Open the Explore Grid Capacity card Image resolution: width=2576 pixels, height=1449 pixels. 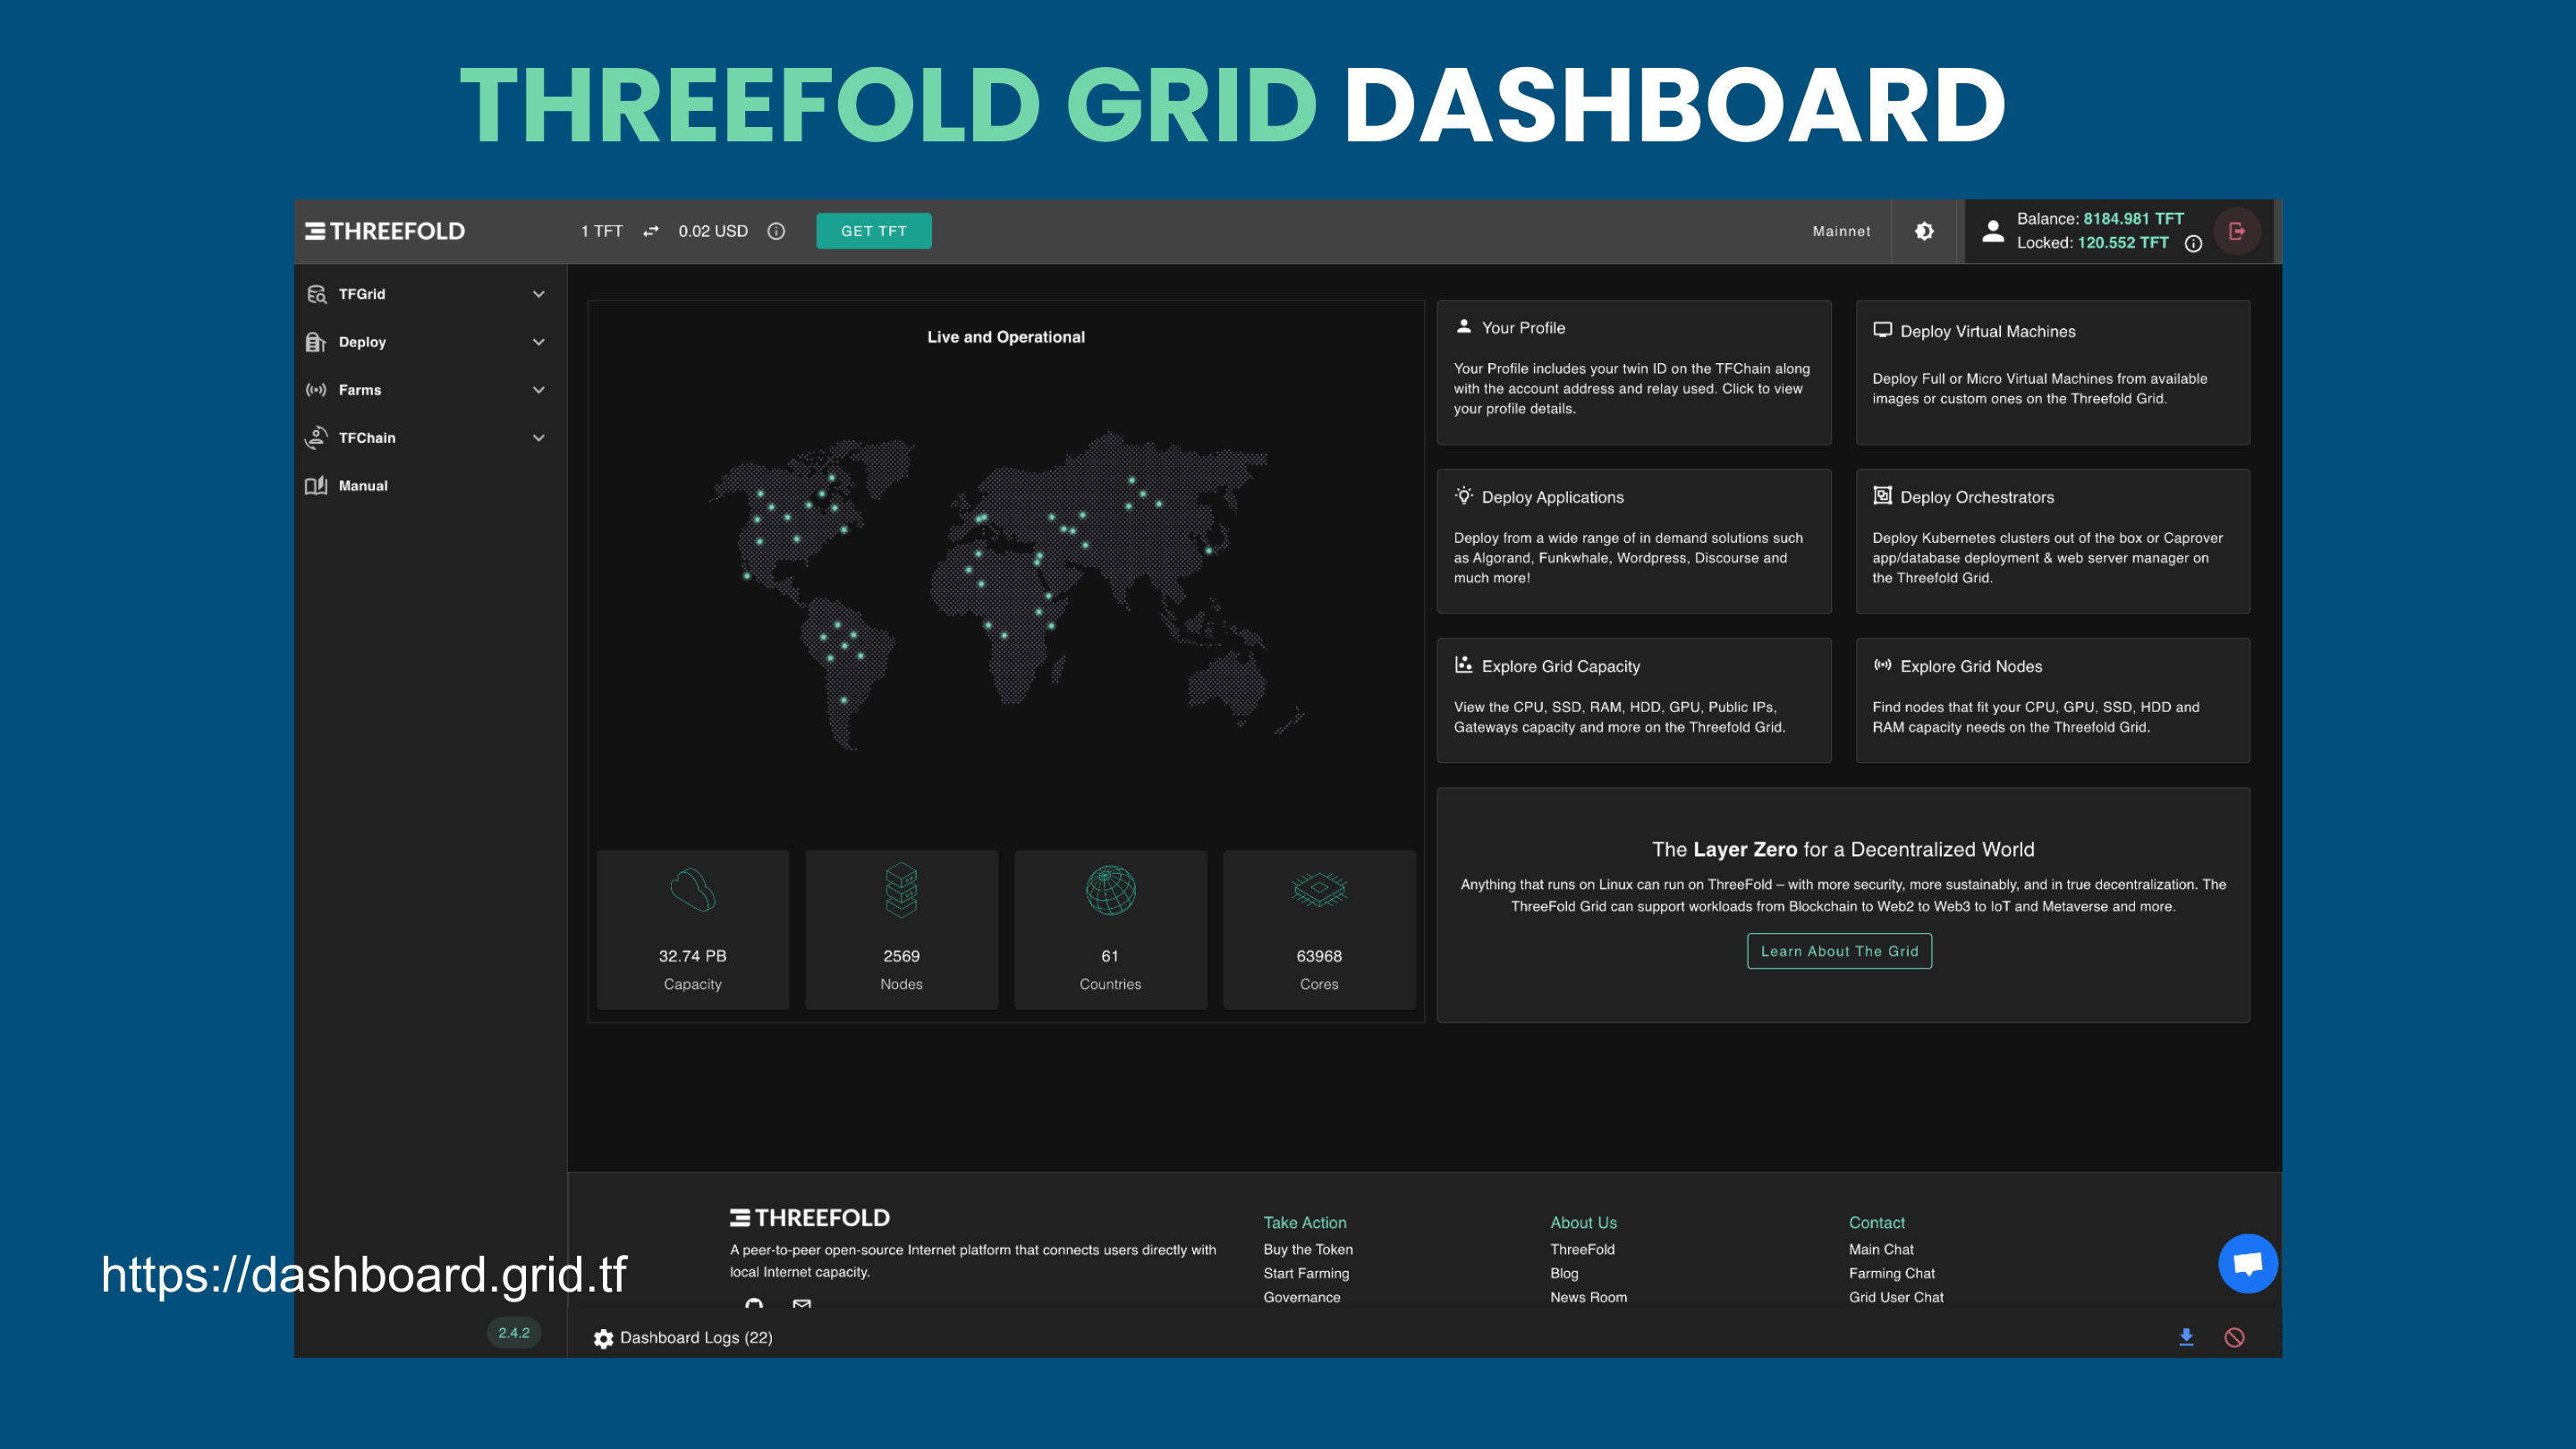pyautogui.click(x=1634, y=700)
